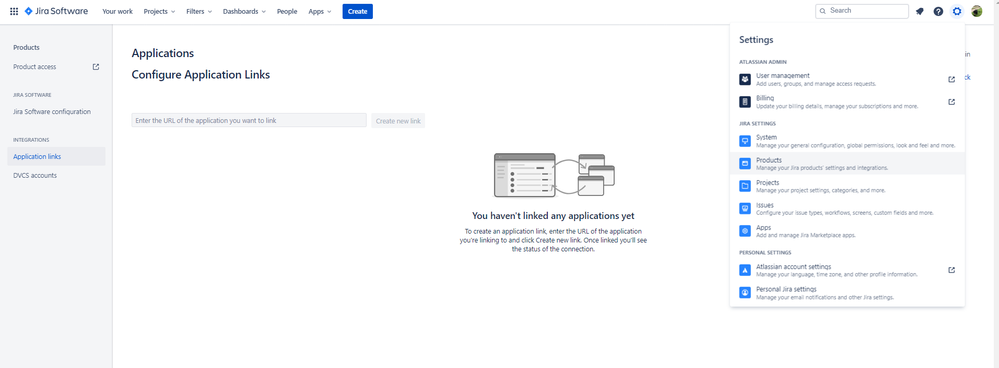The image size is (999, 368).
Task: Click the Configure Application Links heading
Action: [x=201, y=74]
